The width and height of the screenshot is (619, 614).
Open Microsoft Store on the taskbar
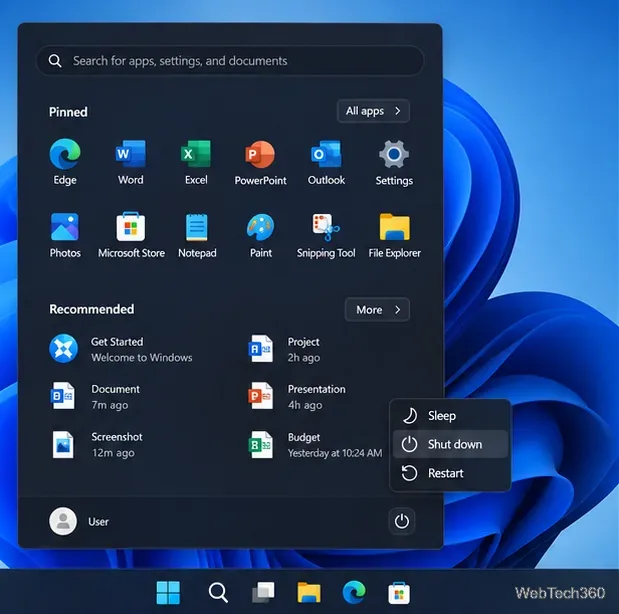399,592
